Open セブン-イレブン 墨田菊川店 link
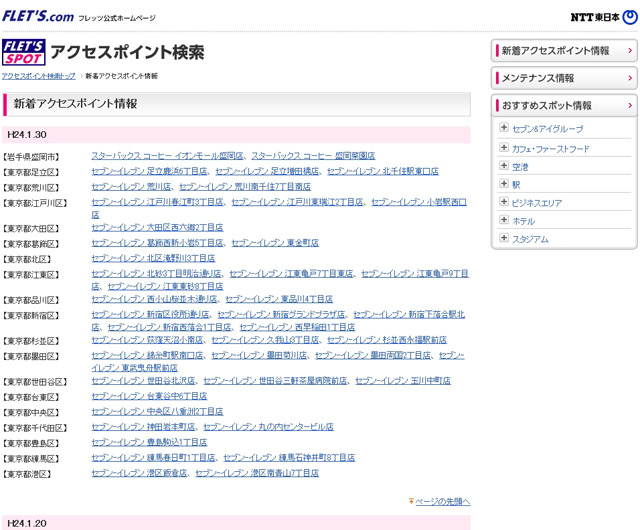Image resolution: width=640 pixels, height=530 pixels. click(x=259, y=356)
